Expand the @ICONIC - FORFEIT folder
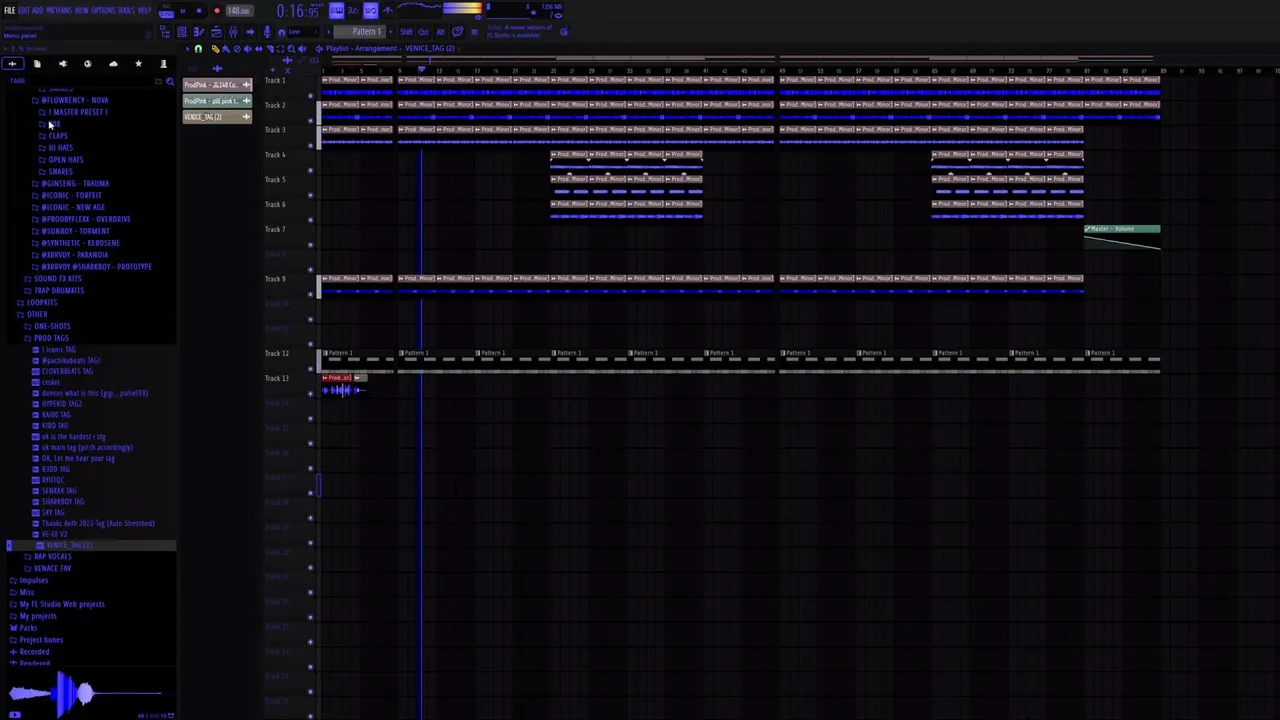 pos(66,196)
